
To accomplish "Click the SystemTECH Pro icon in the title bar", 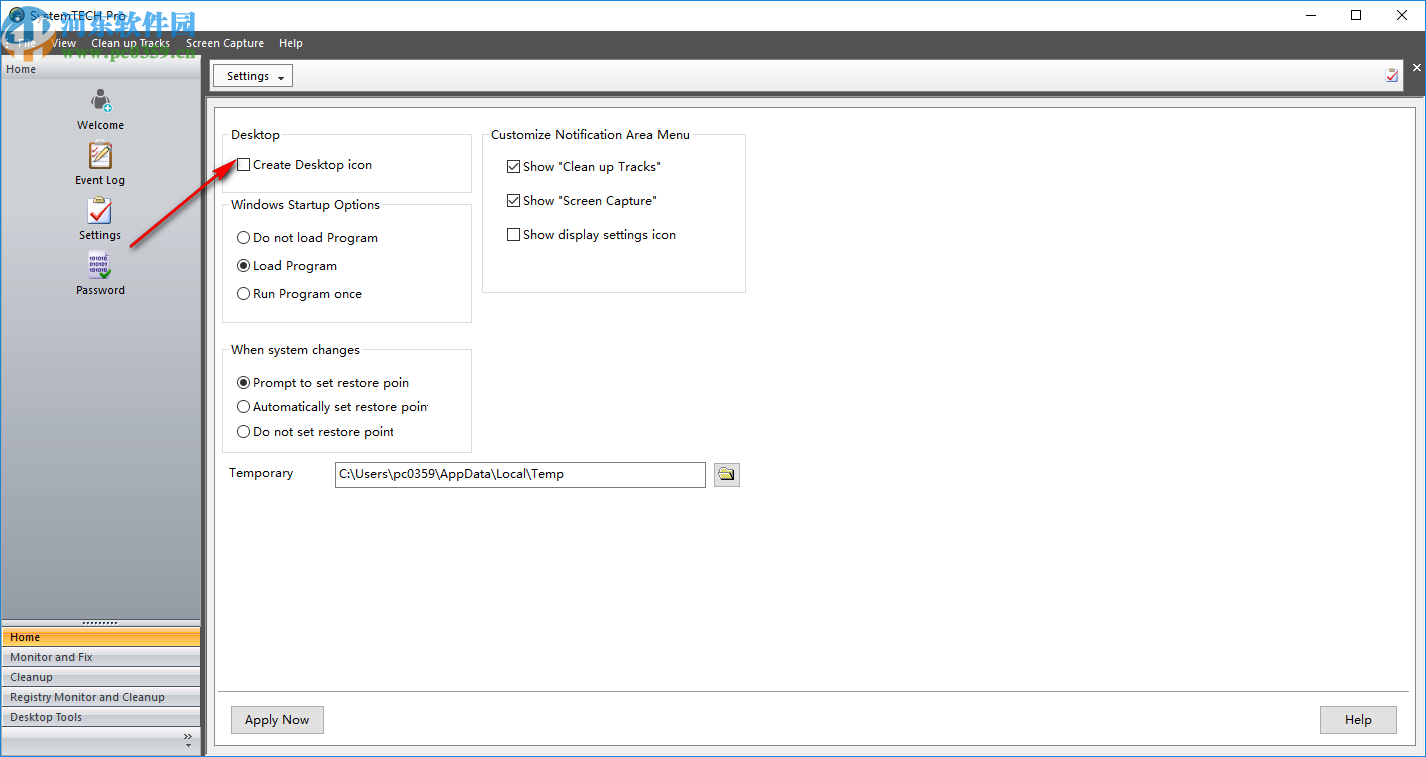I will click(16, 15).
